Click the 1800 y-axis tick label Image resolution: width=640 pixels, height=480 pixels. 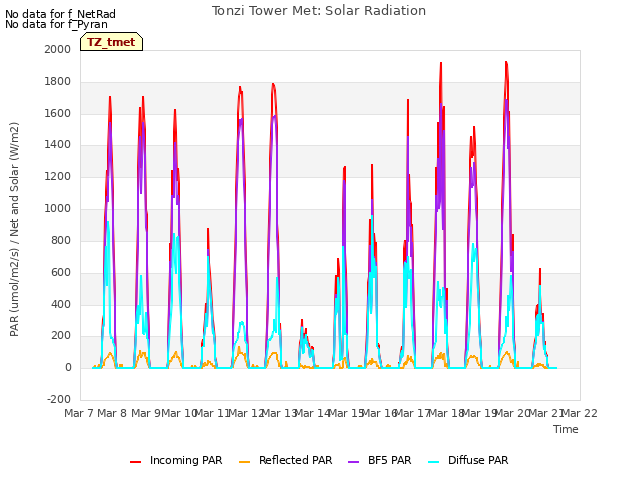point(58,82)
